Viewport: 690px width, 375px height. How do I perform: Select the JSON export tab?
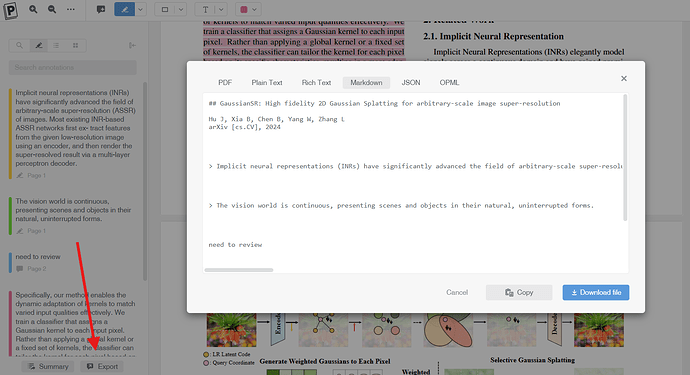(411, 82)
